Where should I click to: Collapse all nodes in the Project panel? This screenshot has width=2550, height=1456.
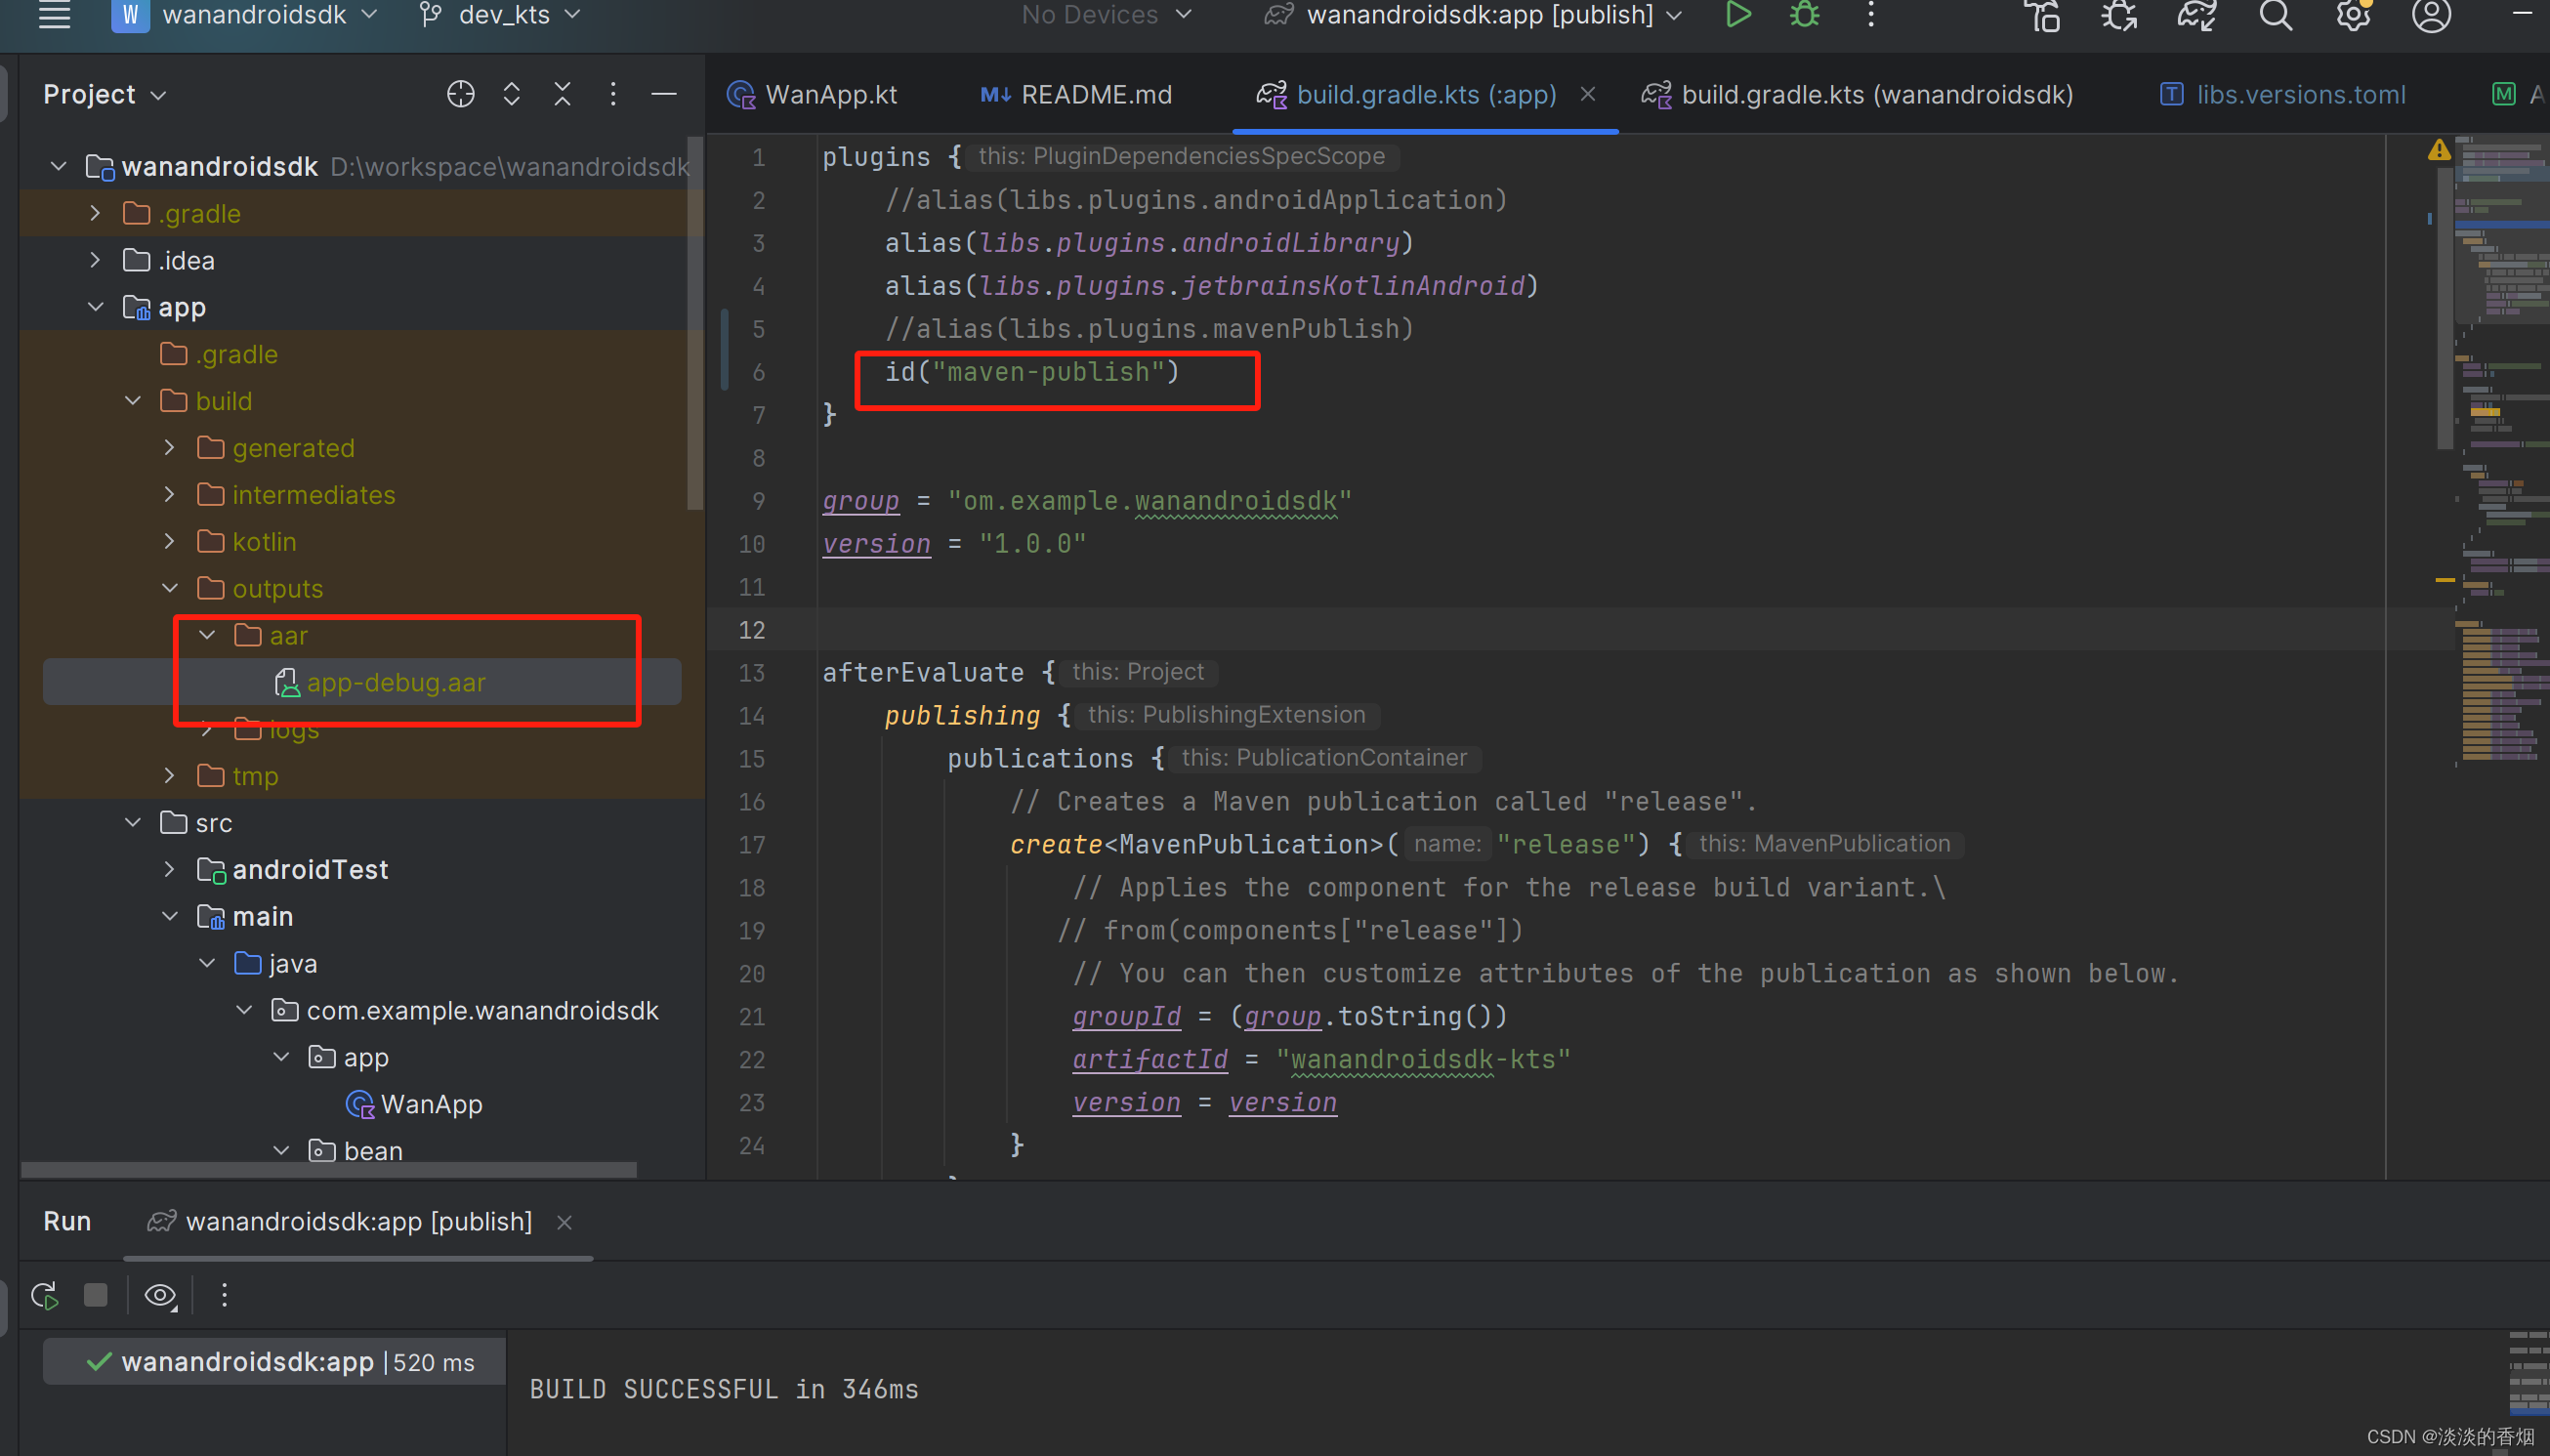[562, 94]
